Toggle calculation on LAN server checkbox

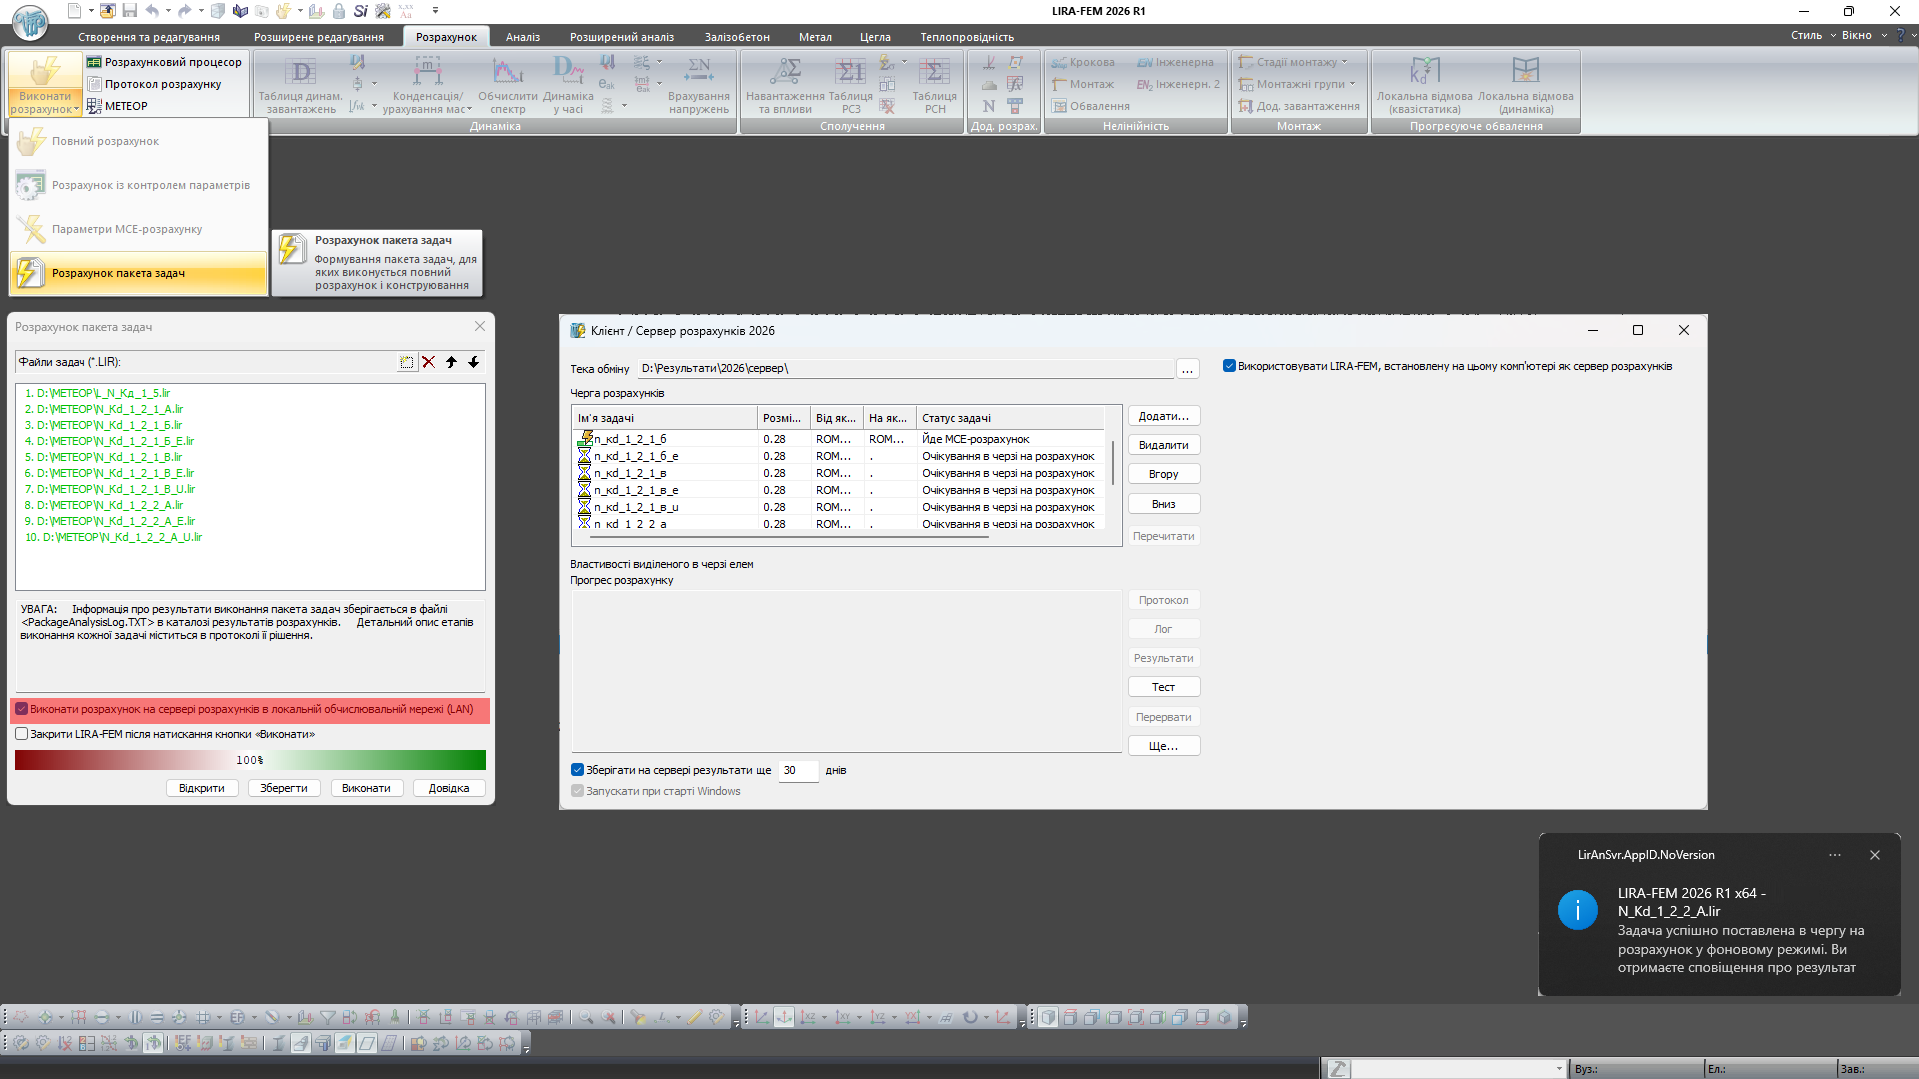(22, 709)
